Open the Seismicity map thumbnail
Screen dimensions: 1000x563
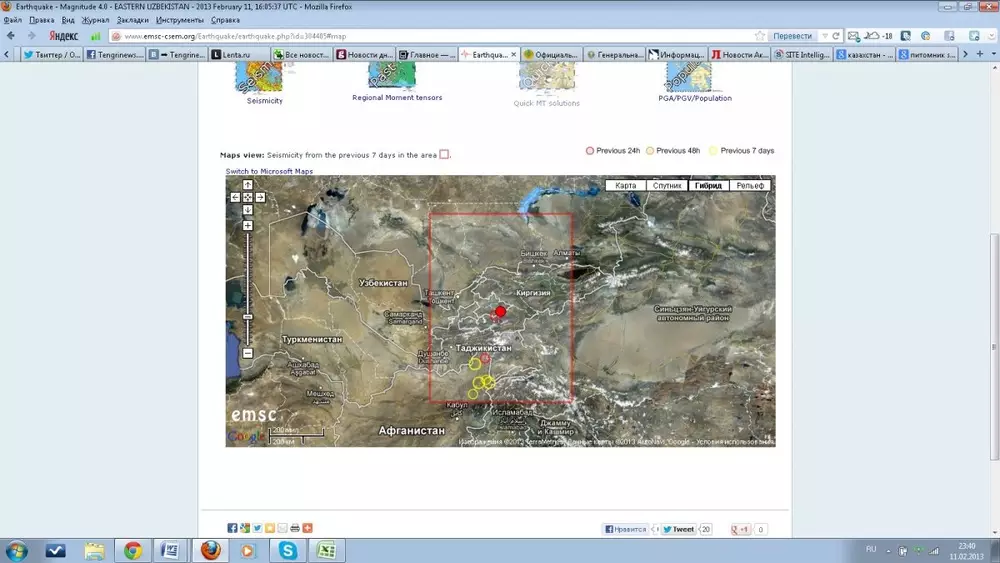click(x=265, y=81)
